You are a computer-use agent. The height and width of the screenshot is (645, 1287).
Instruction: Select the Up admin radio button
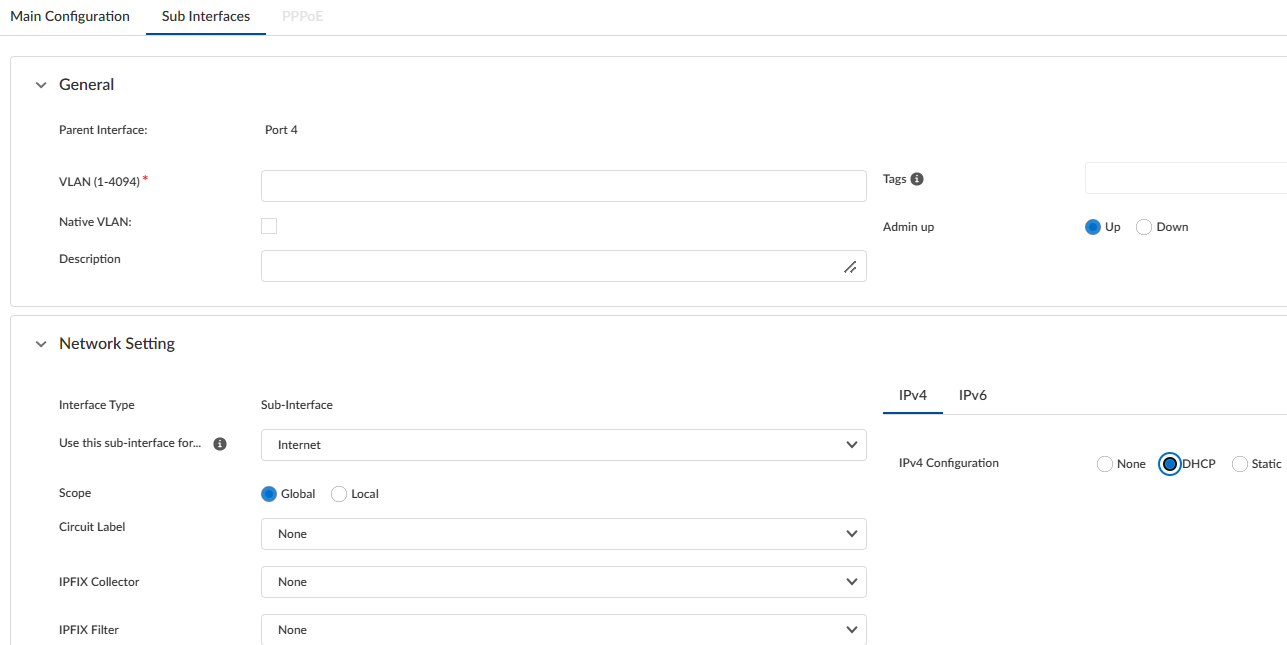click(x=1093, y=227)
